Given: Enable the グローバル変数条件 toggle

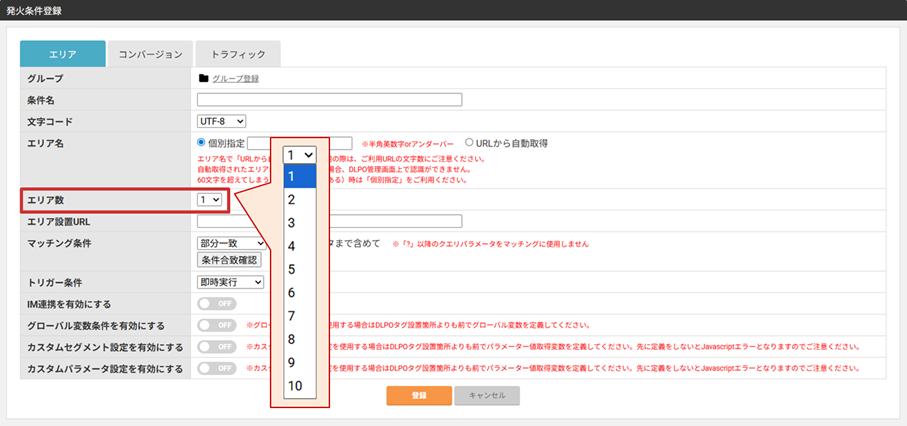Looking at the screenshot, I should tap(217, 325).
